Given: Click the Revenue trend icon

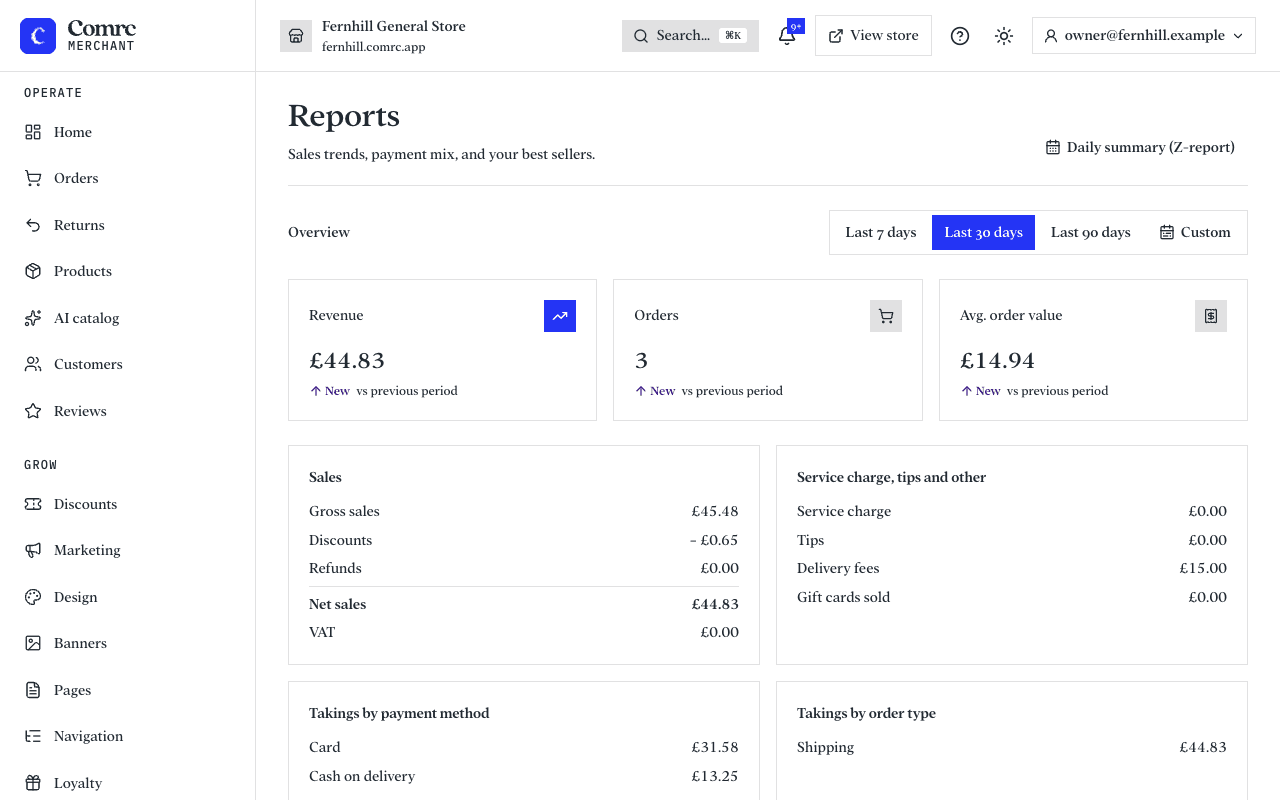Looking at the screenshot, I should click(x=560, y=316).
